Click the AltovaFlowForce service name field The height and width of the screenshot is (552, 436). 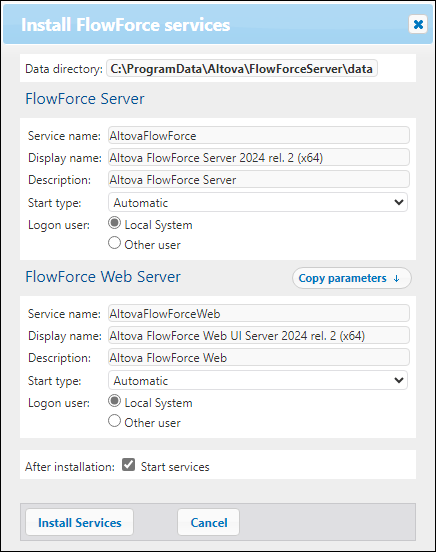259,136
